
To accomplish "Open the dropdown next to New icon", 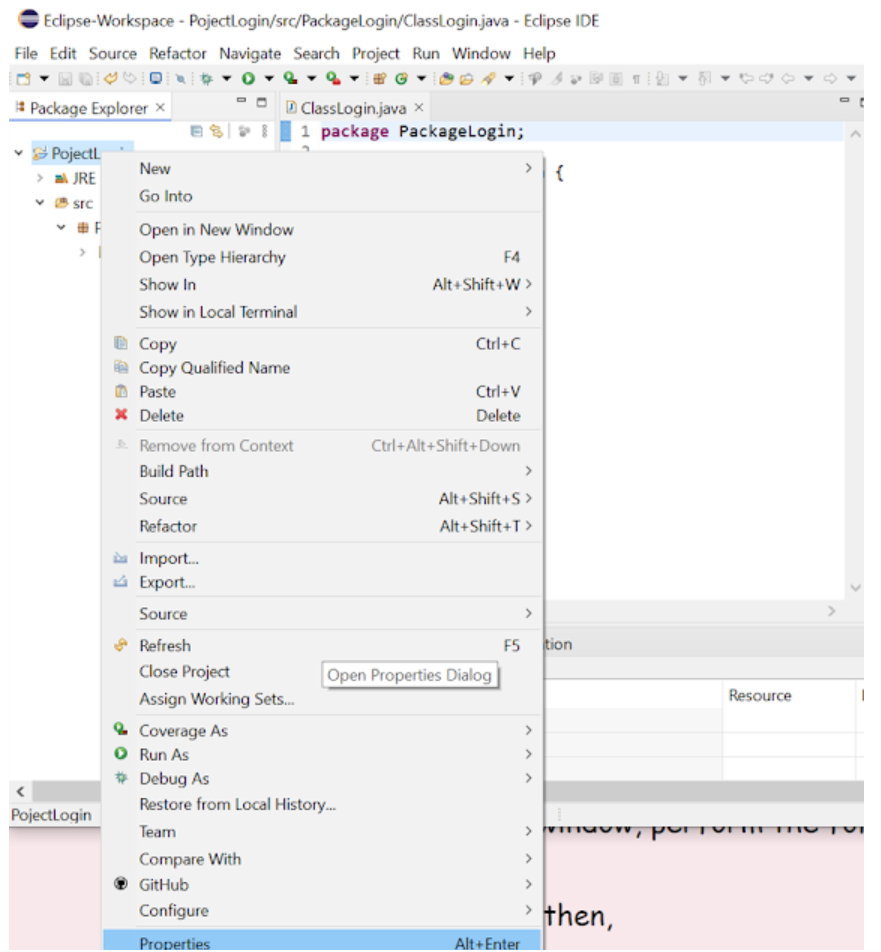I will (x=44, y=79).
